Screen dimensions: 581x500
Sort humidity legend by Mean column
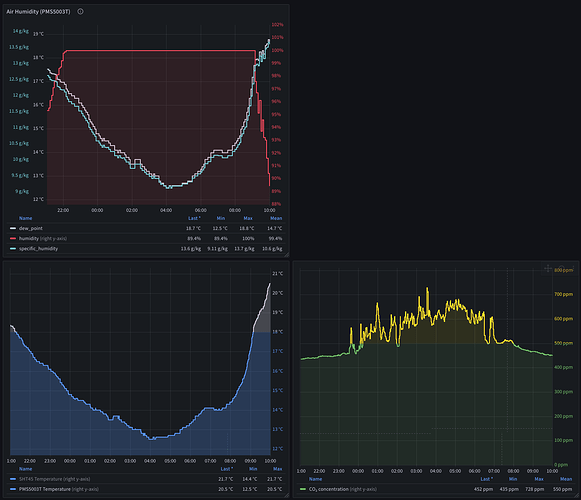276,218
